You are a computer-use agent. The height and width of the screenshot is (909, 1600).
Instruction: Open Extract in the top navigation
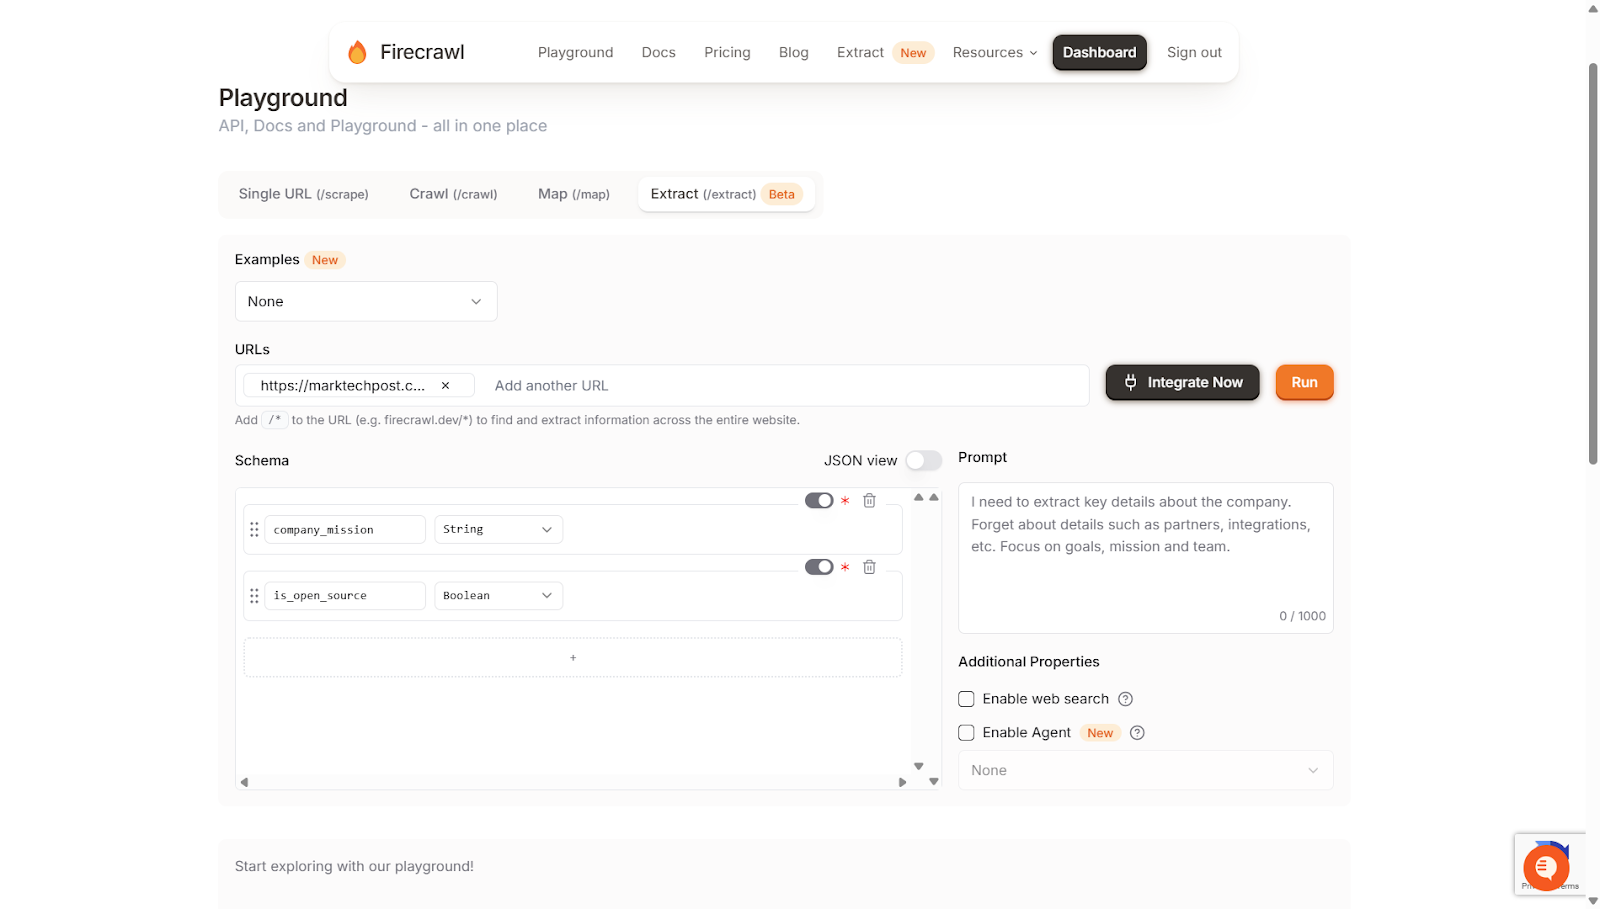(x=861, y=53)
